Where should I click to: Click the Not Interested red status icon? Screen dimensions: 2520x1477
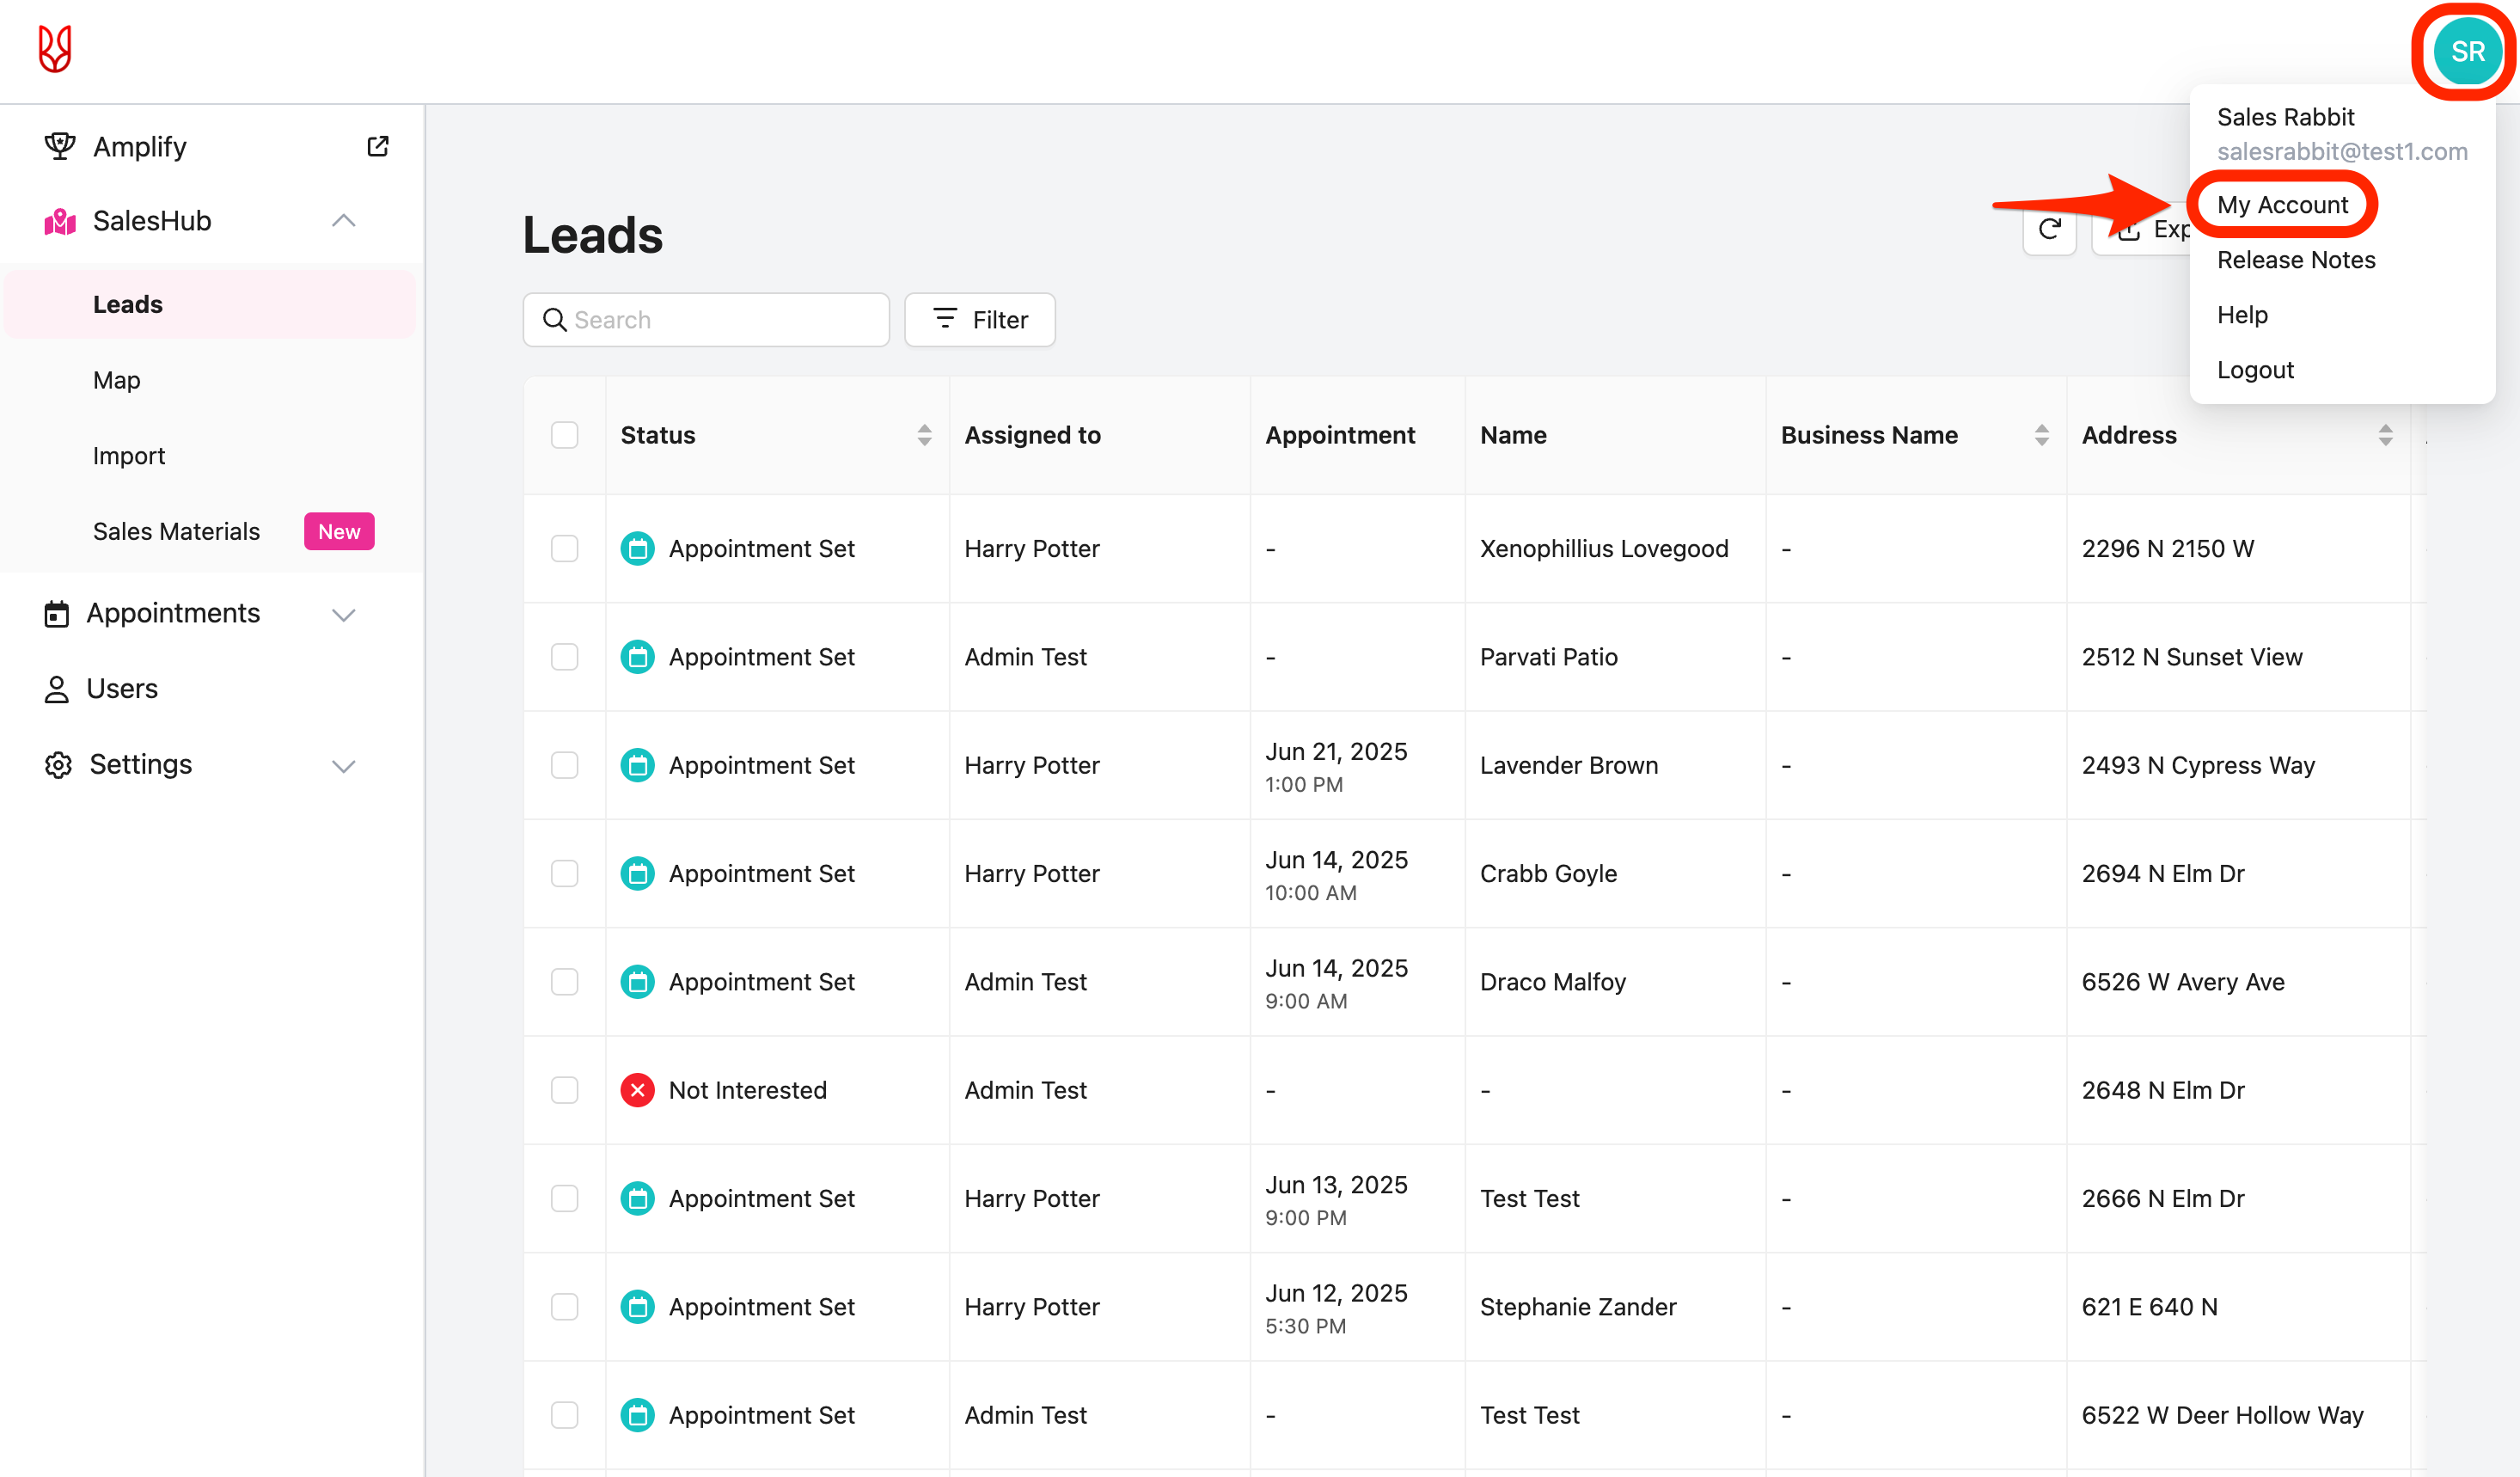[637, 1090]
